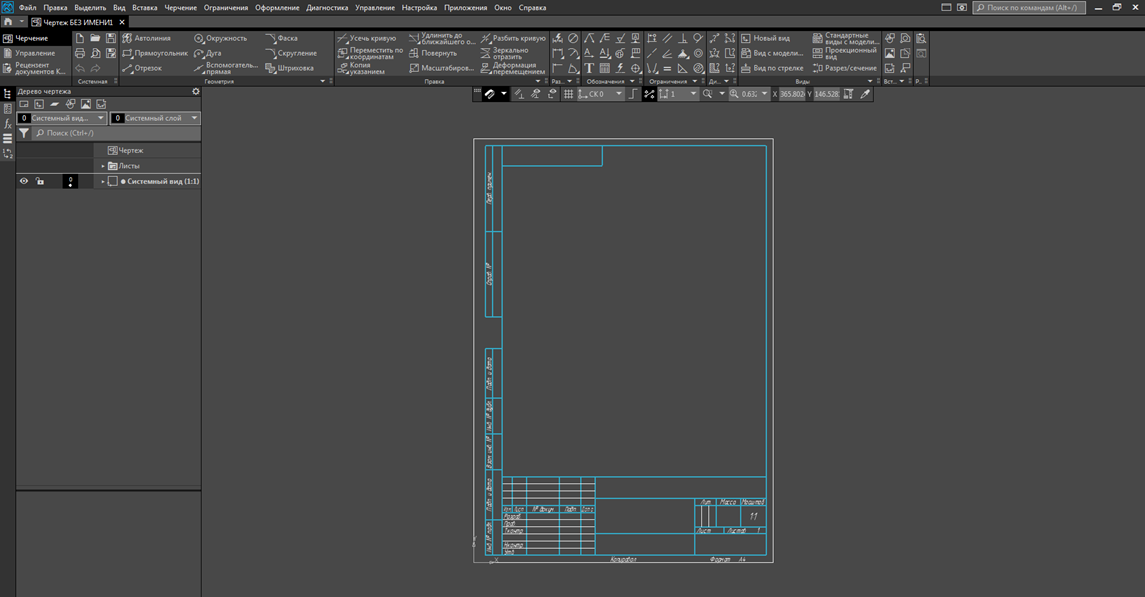Select the Чертеж item in tree

click(126, 150)
